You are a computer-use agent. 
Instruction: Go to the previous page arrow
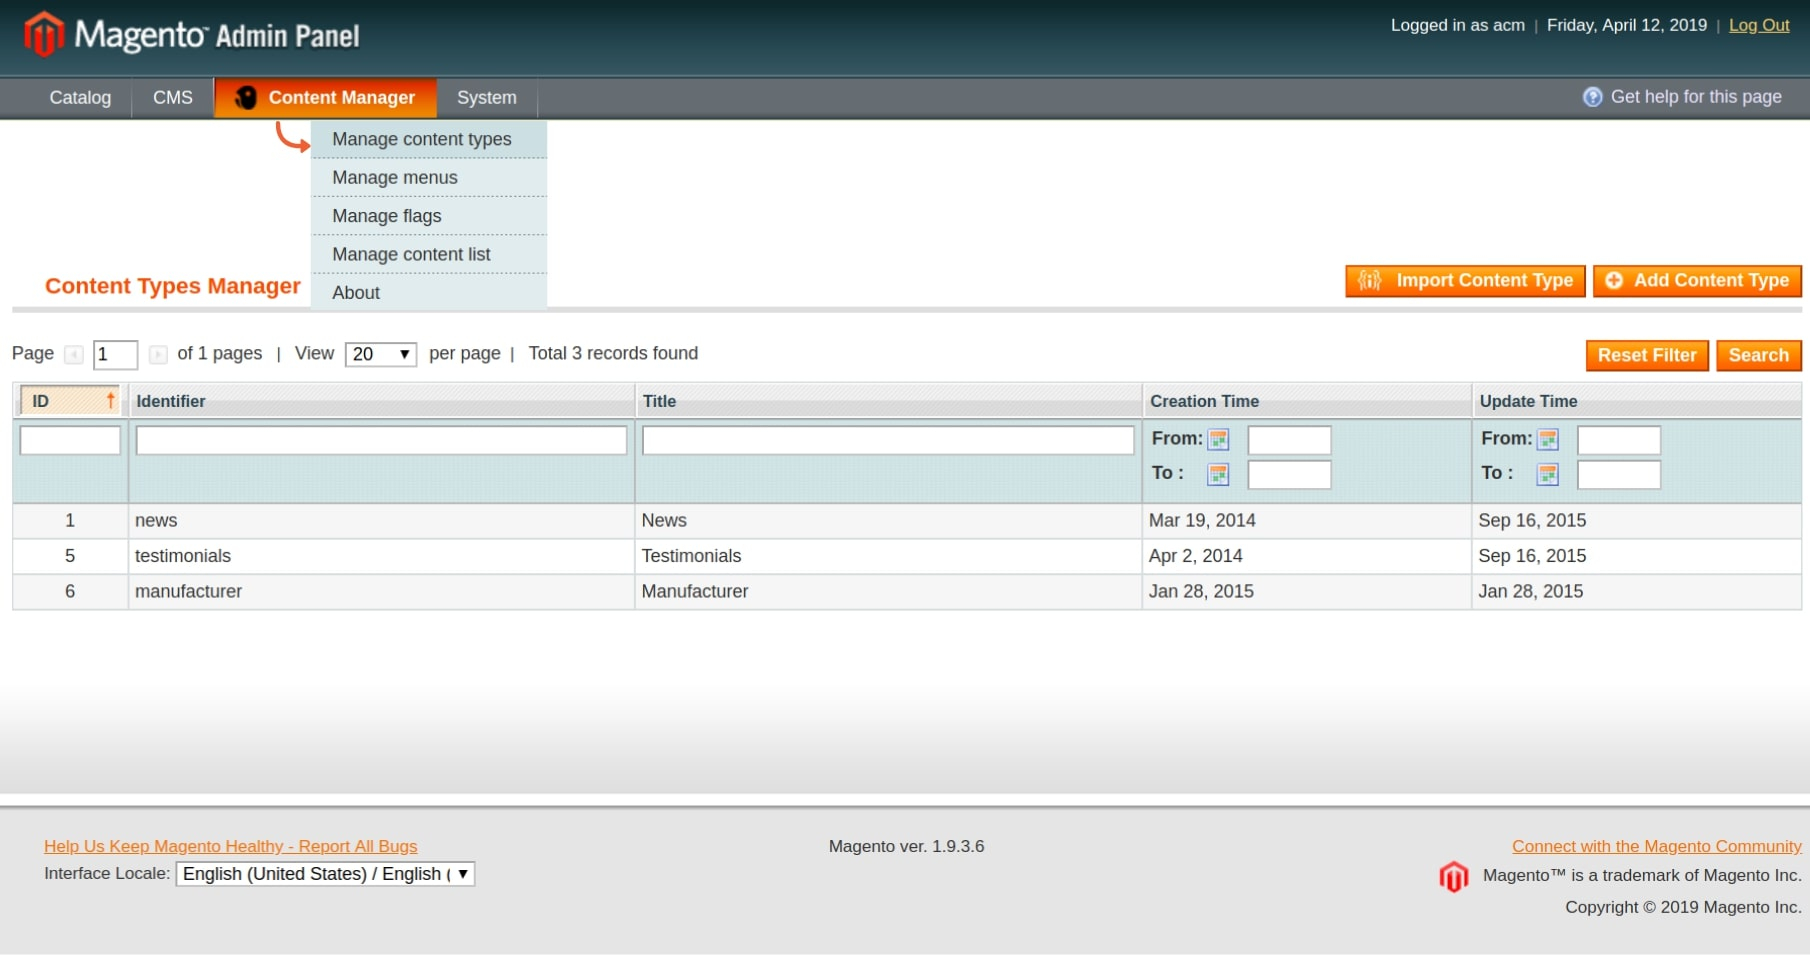click(74, 355)
